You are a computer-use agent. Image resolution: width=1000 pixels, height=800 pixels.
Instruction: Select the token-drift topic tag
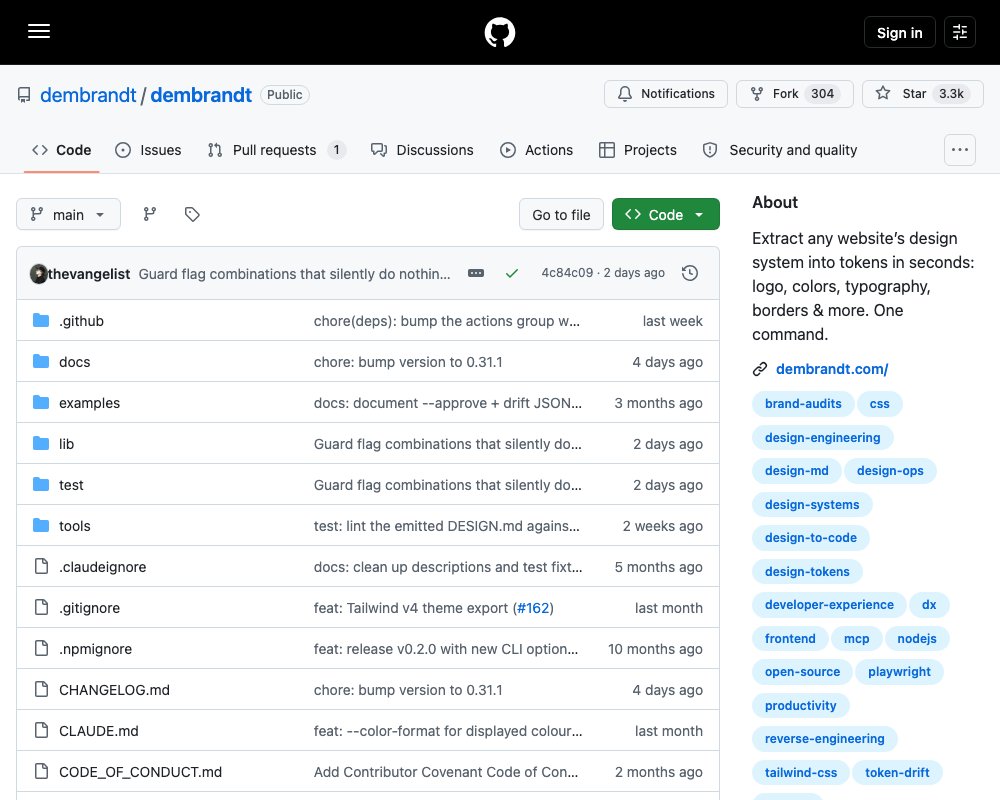pyautogui.click(x=897, y=772)
